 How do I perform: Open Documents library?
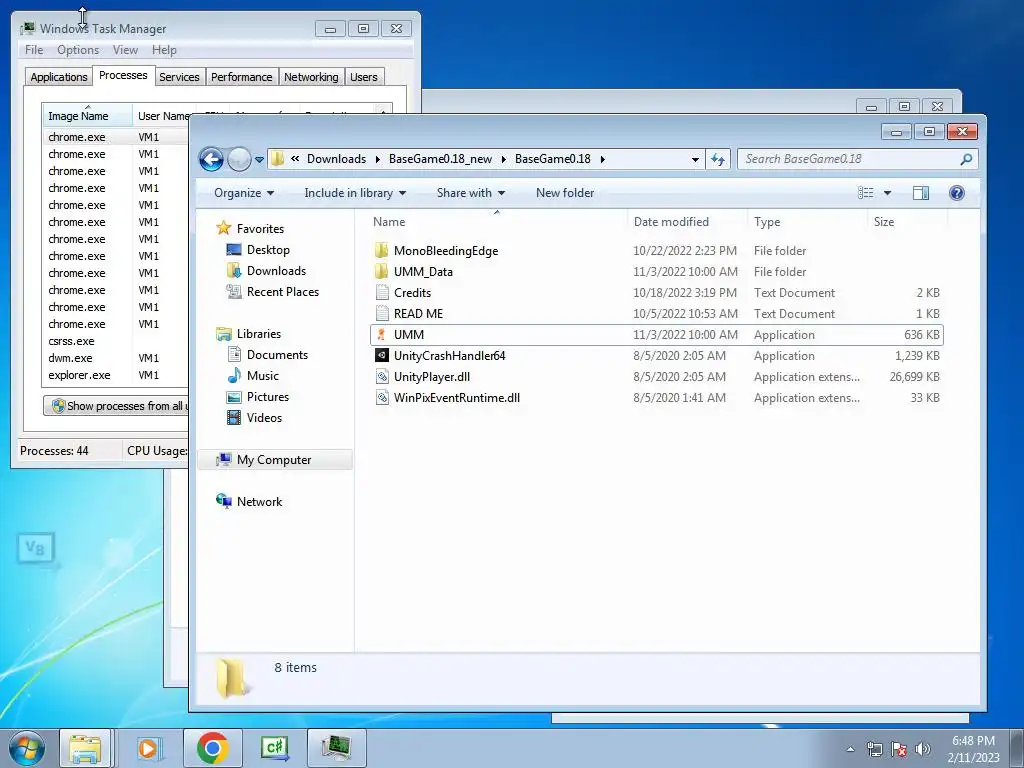tap(277, 355)
